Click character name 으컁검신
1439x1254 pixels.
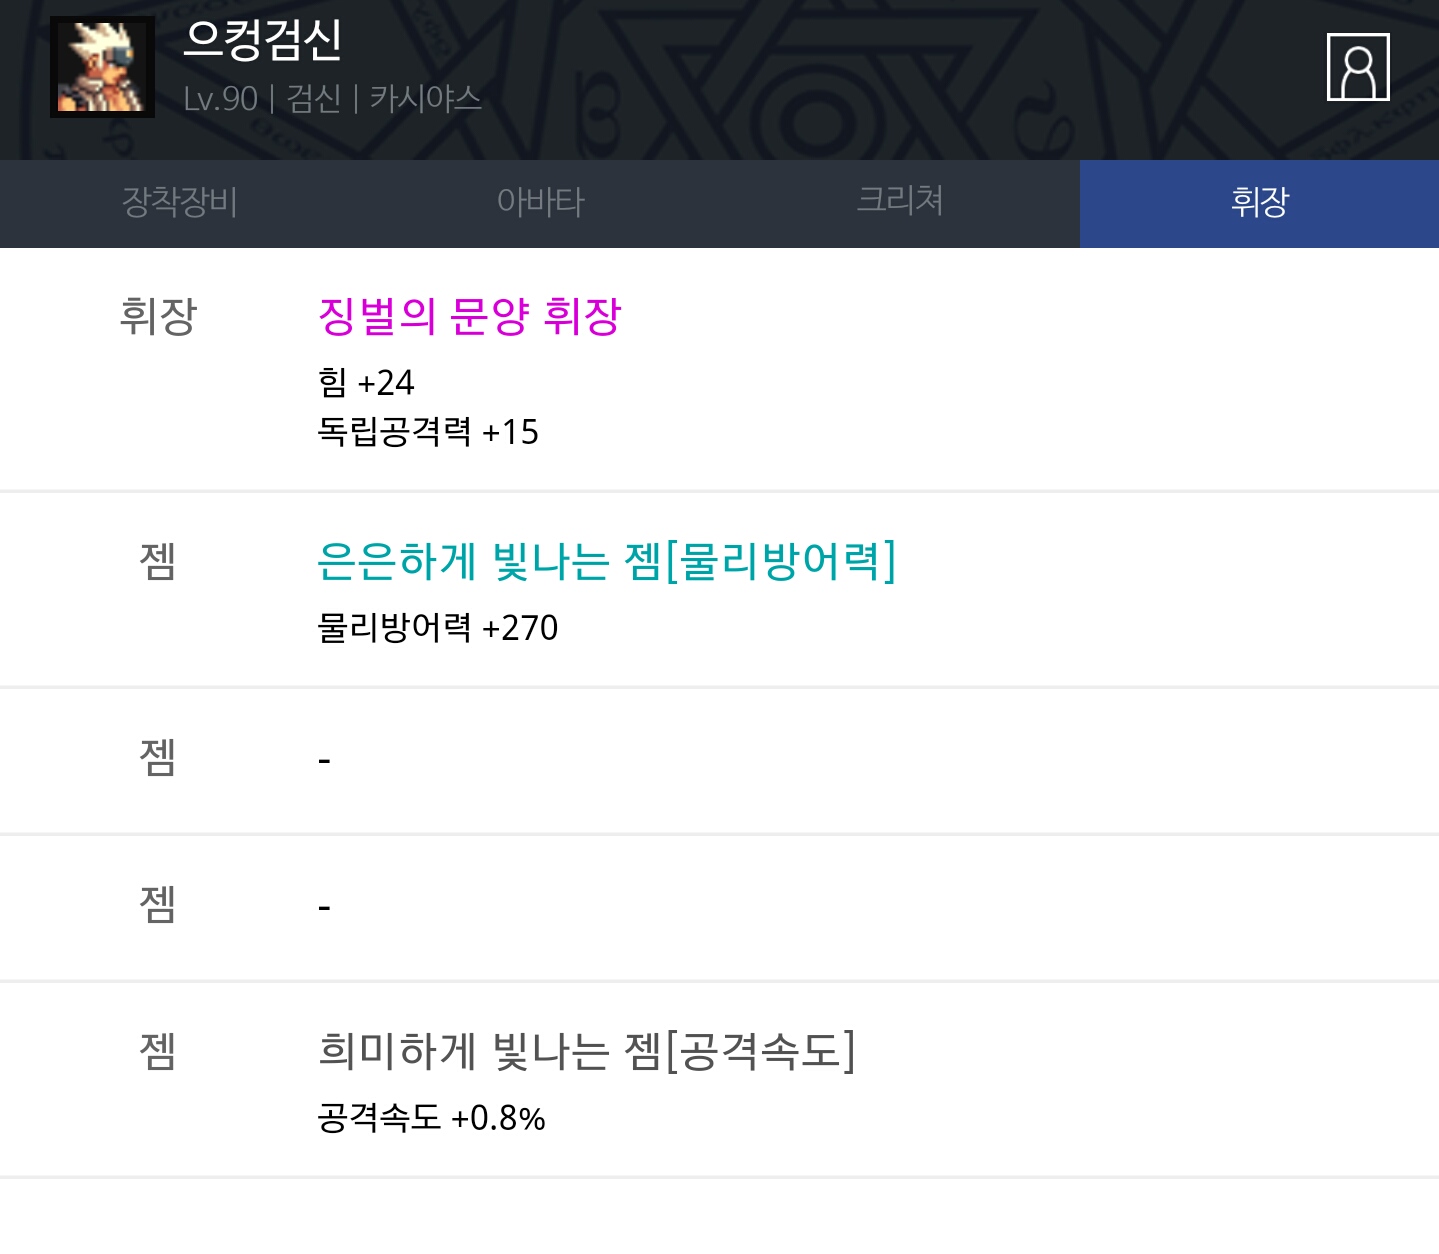click(x=263, y=40)
